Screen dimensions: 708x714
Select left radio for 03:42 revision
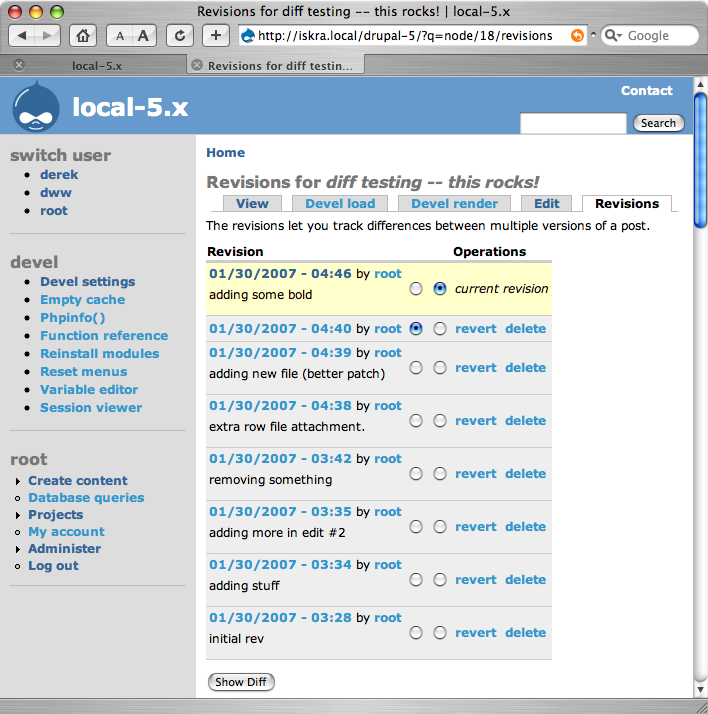pos(416,474)
